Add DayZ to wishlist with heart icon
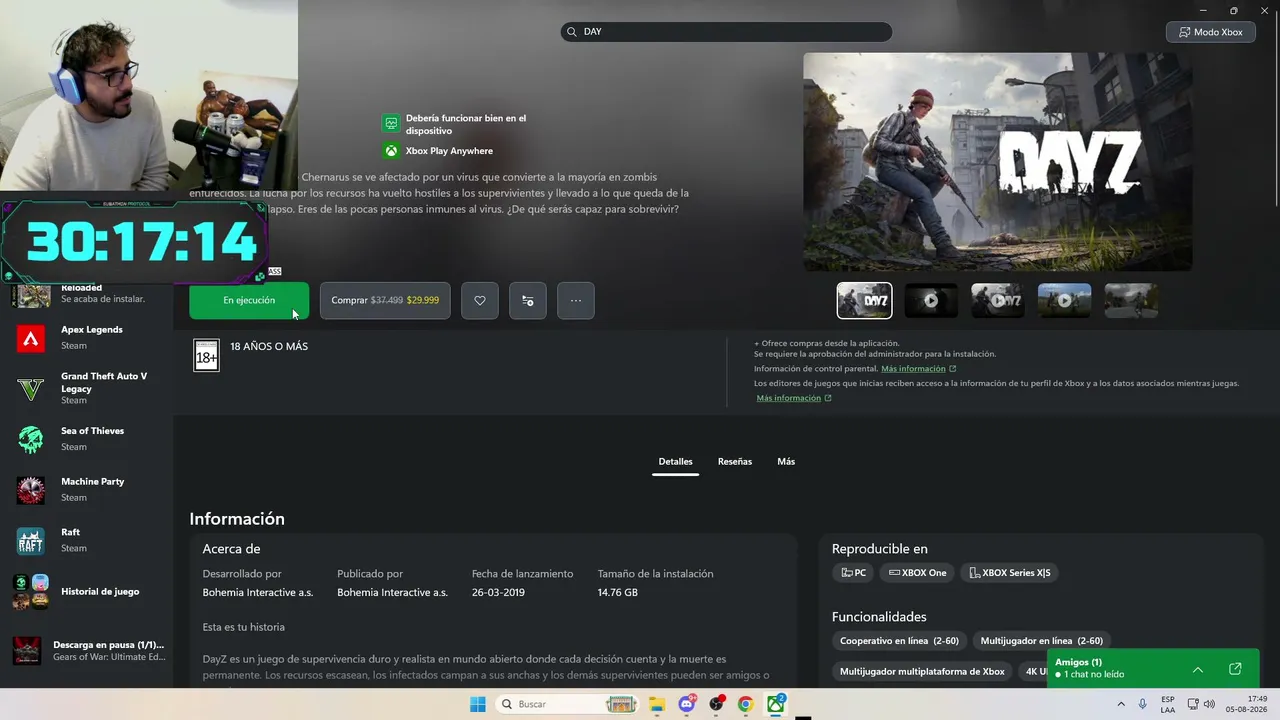This screenshot has width=1280, height=720. pos(480,300)
